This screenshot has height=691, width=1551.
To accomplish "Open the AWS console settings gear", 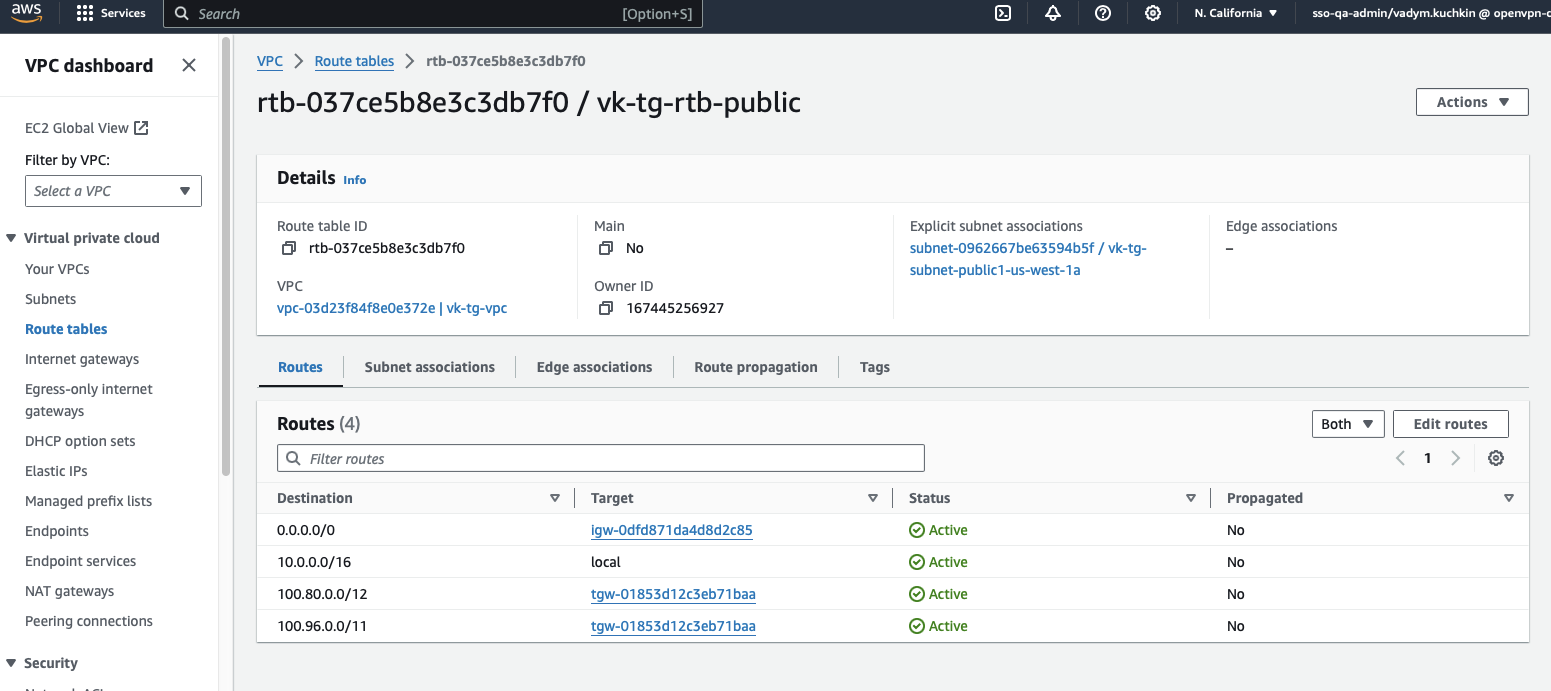I will 1153,14.
